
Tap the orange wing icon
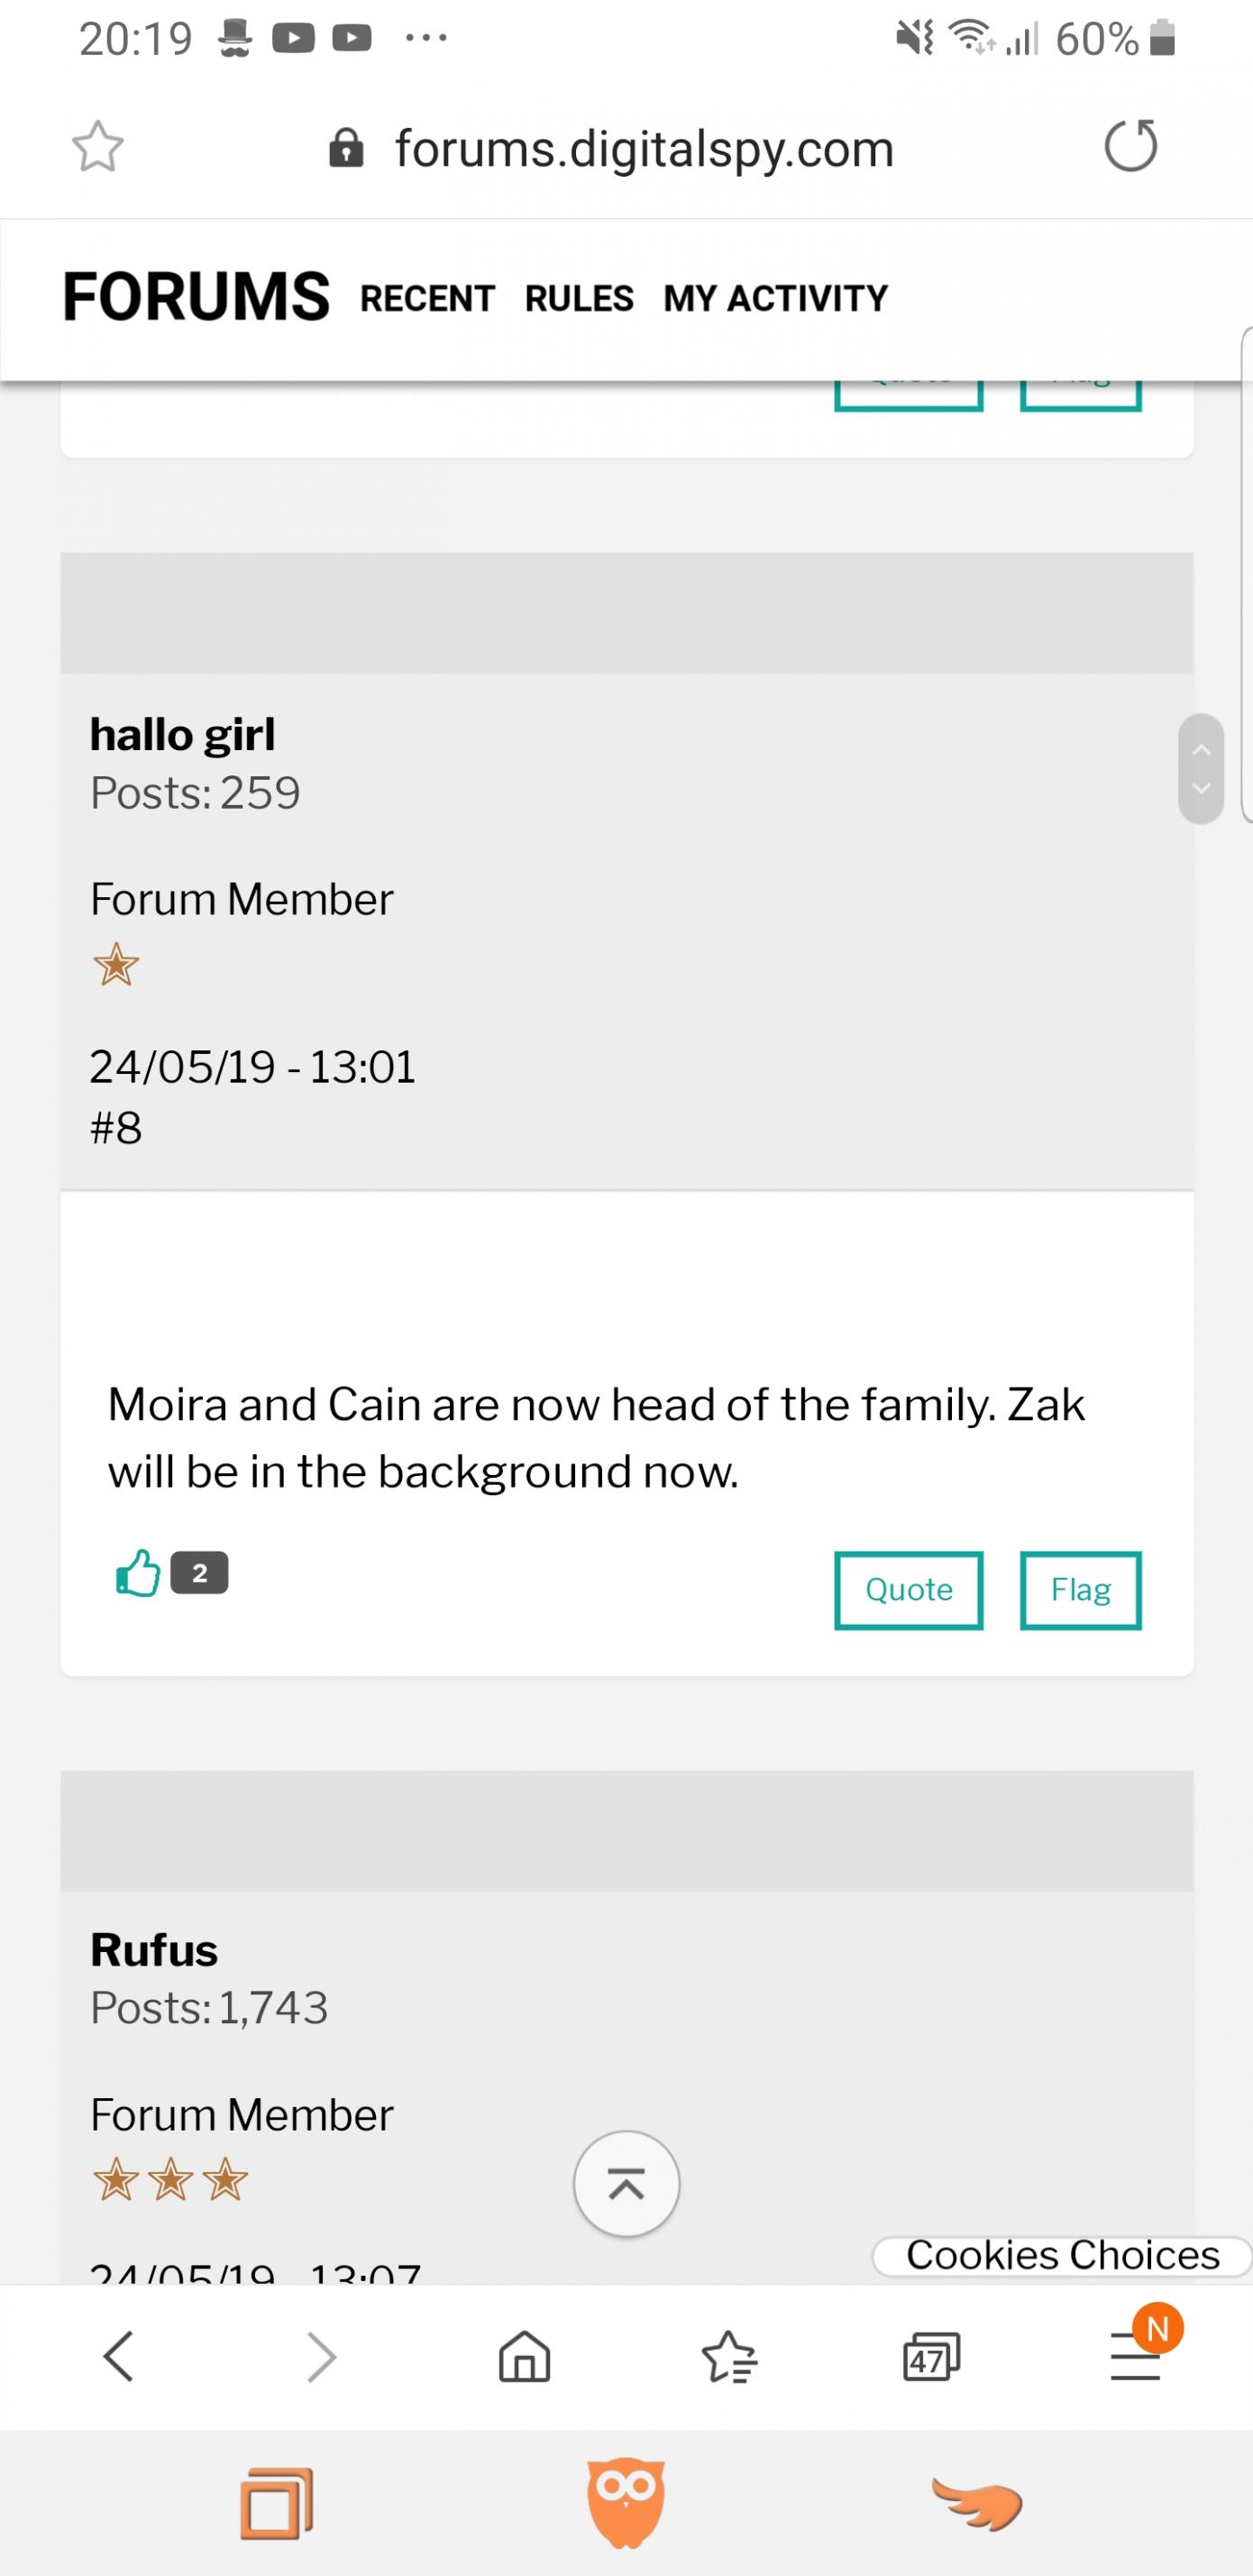977,2502
